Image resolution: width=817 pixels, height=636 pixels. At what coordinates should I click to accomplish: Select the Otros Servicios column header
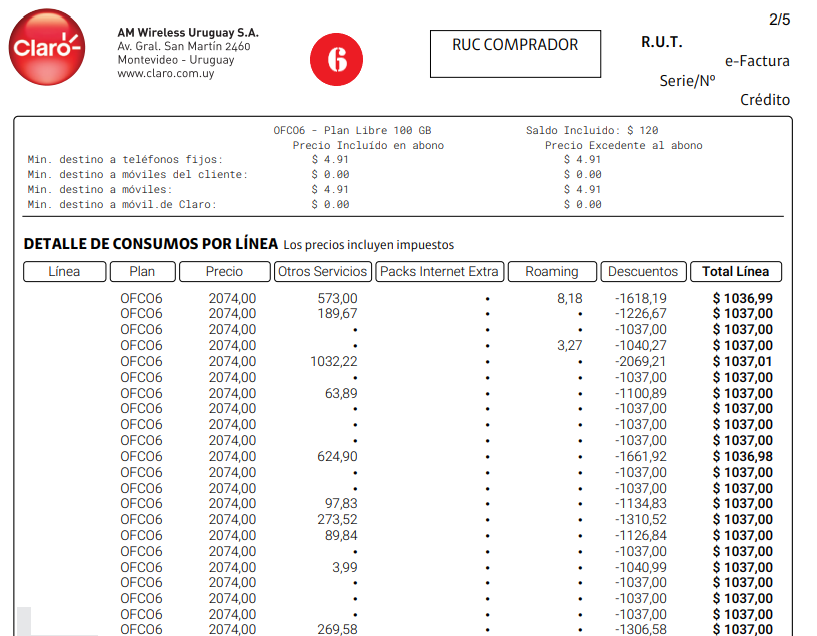point(323,271)
